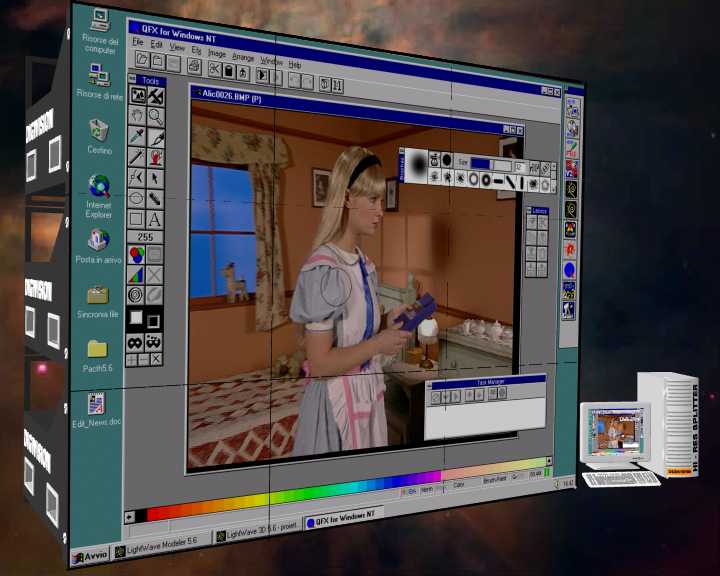The height and width of the screenshot is (576, 720).
Task: Select the hammer and wrench tool
Action: (x=156, y=96)
